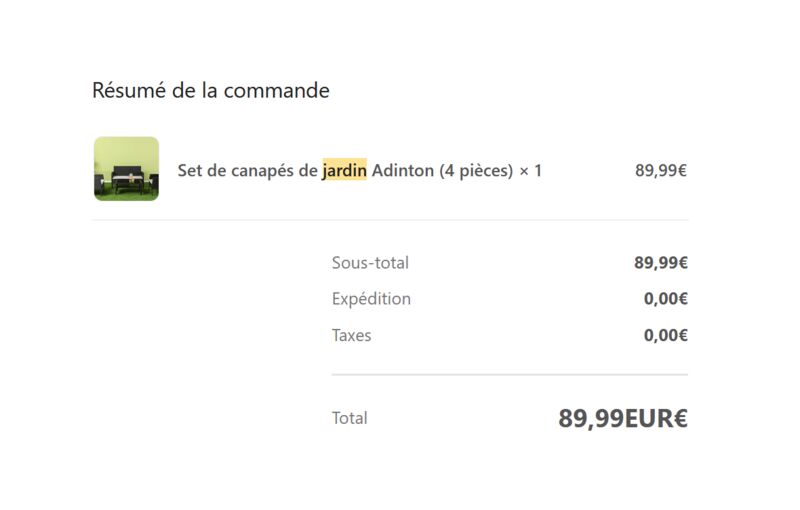Click the word Adinton in the product name
This screenshot has height=510, width=800.
pos(403,170)
